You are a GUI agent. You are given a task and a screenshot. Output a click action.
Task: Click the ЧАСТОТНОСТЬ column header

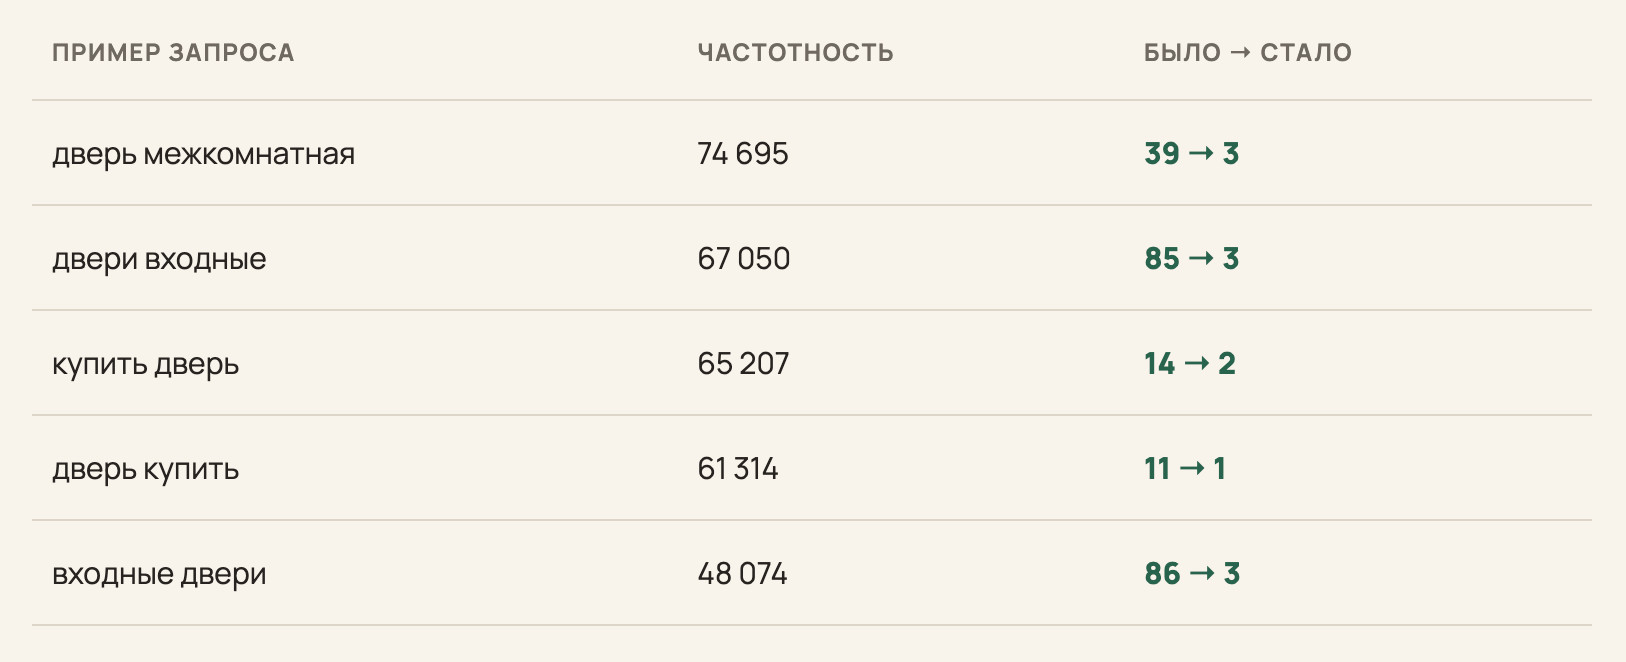point(796,53)
